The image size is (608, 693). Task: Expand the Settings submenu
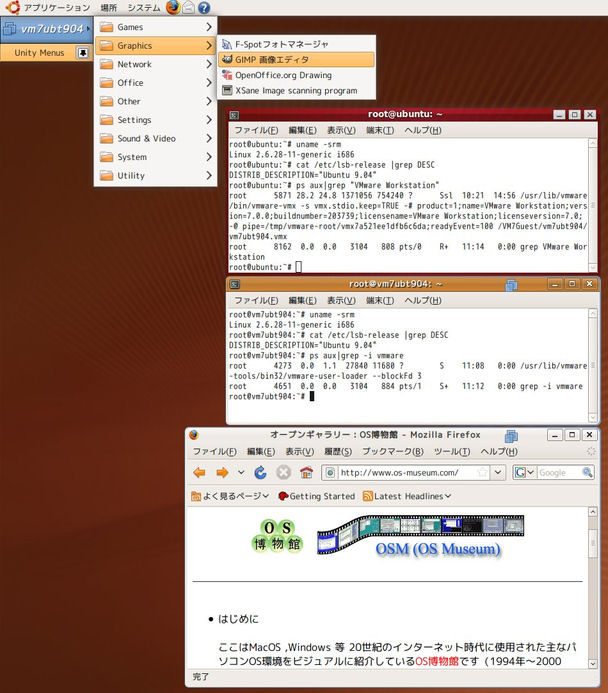(x=156, y=120)
